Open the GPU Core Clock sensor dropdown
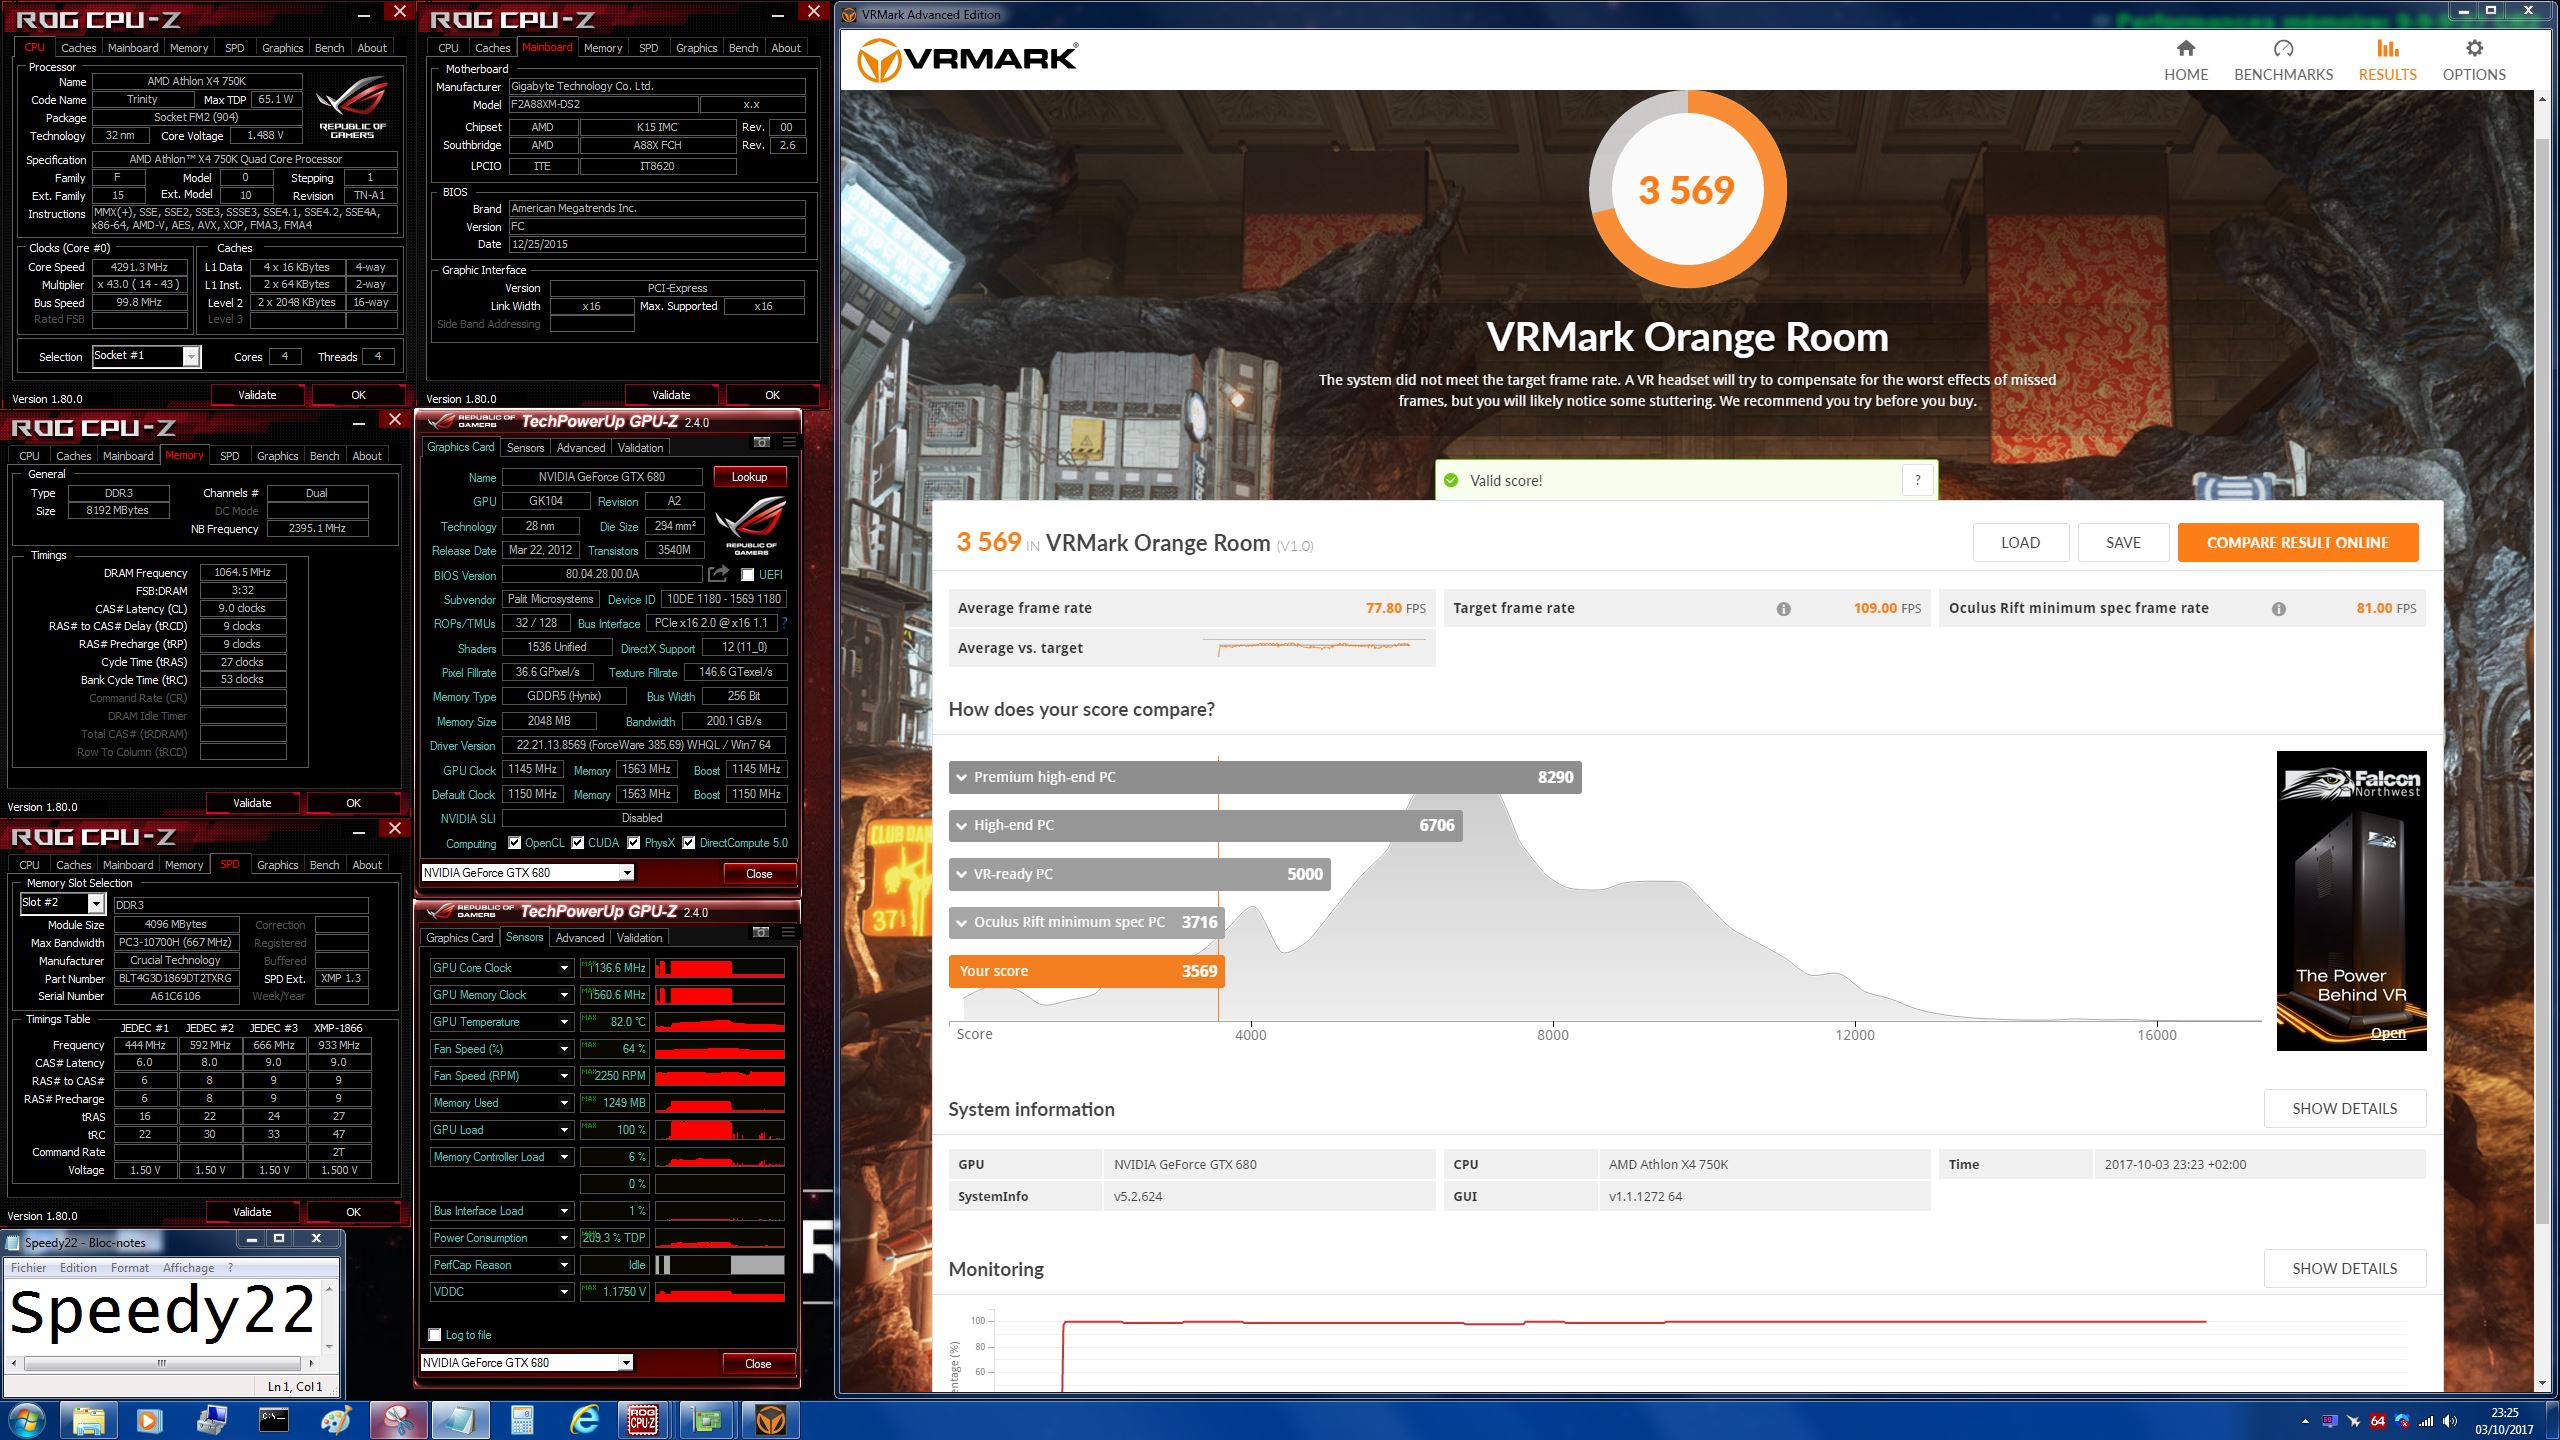This screenshot has height=1440, width=2560. pyautogui.click(x=564, y=968)
